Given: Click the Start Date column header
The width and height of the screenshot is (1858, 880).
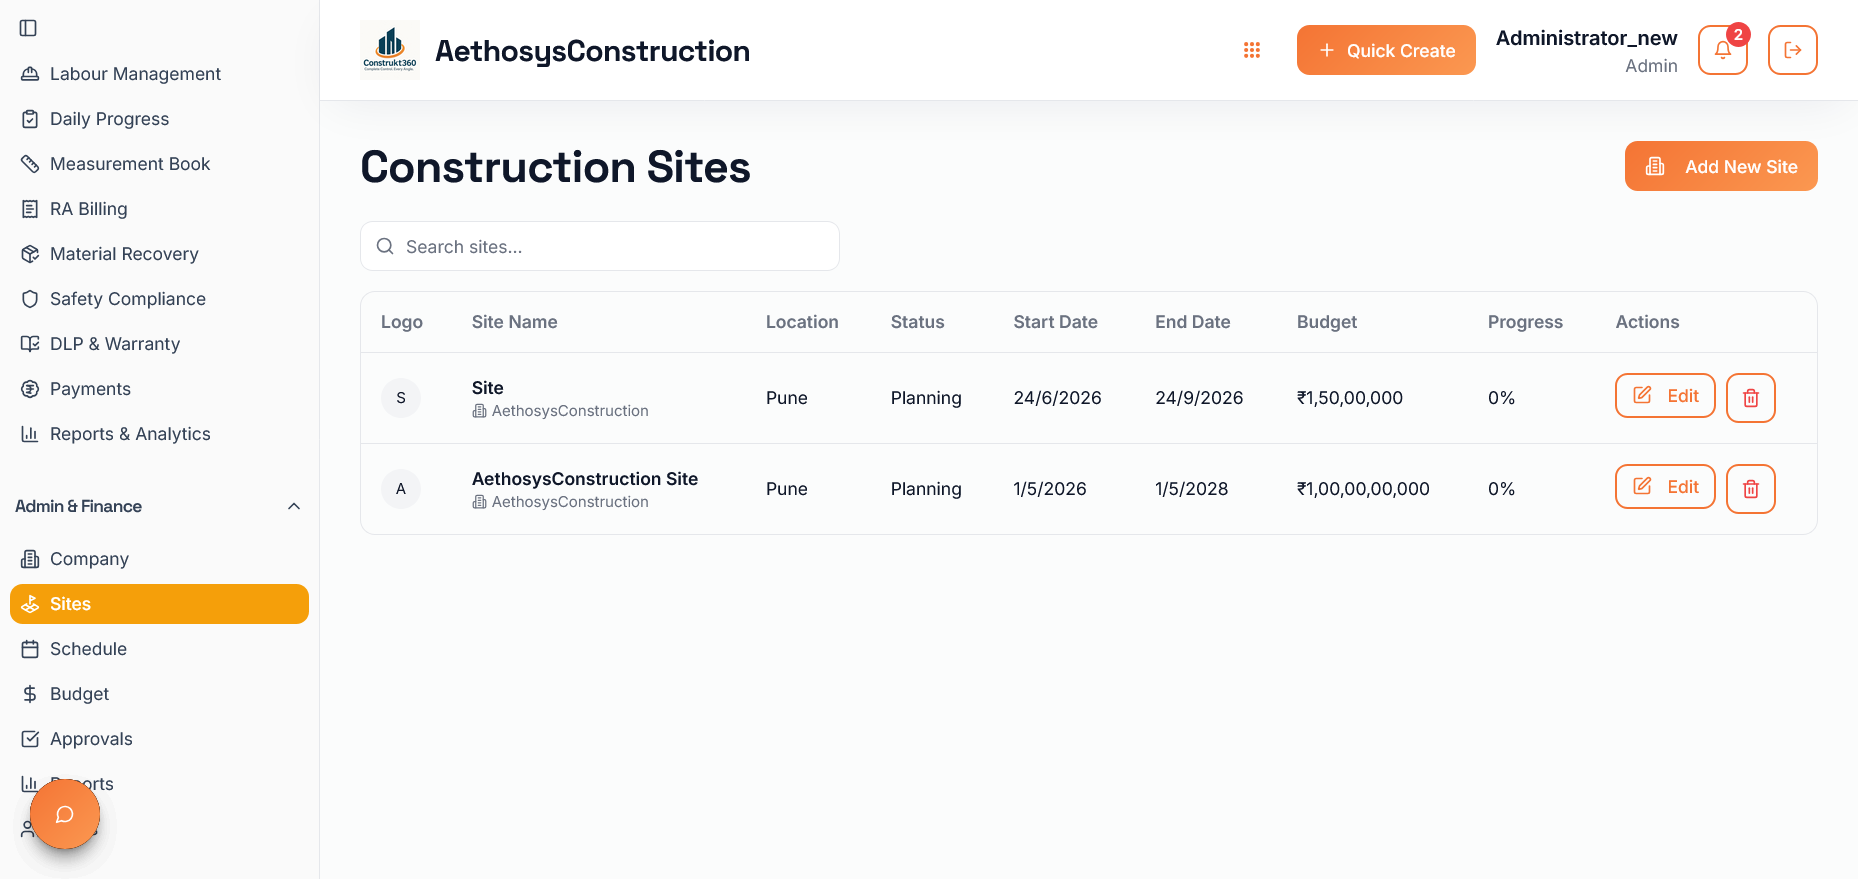Looking at the screenshot, I should click(1055, 322).
